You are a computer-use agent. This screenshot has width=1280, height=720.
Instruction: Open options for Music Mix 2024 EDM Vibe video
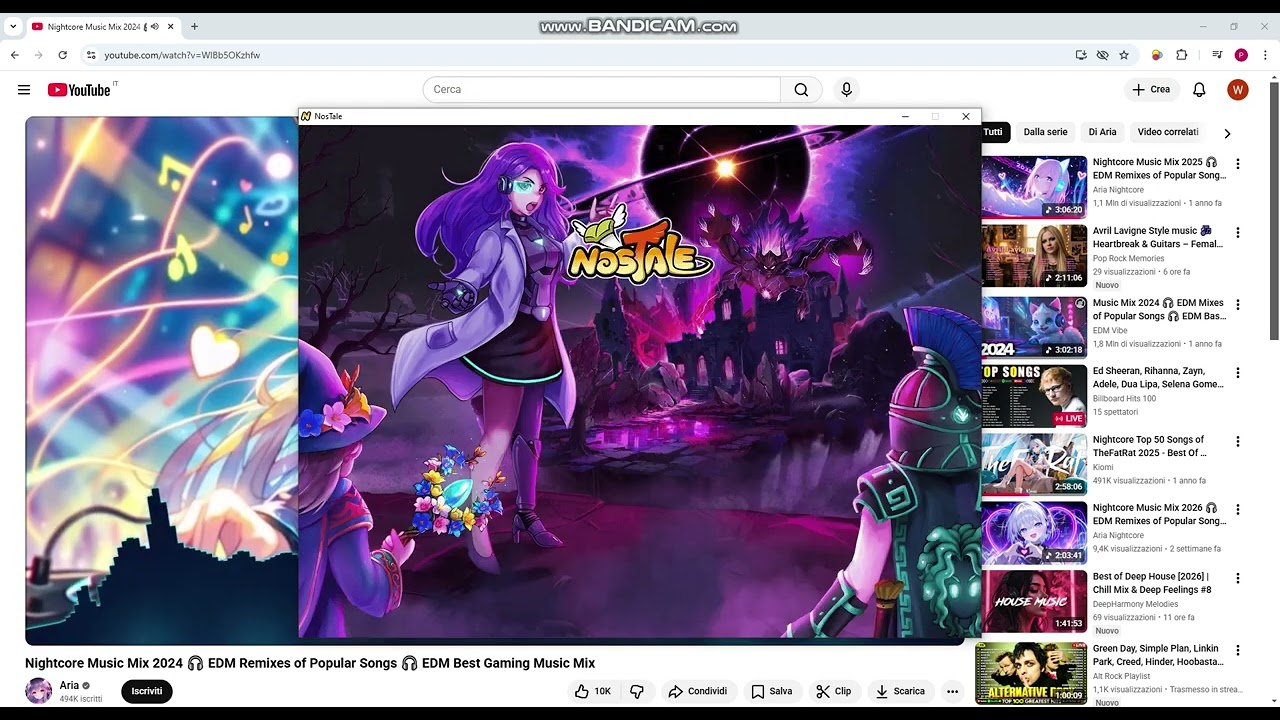point(1238,305)
